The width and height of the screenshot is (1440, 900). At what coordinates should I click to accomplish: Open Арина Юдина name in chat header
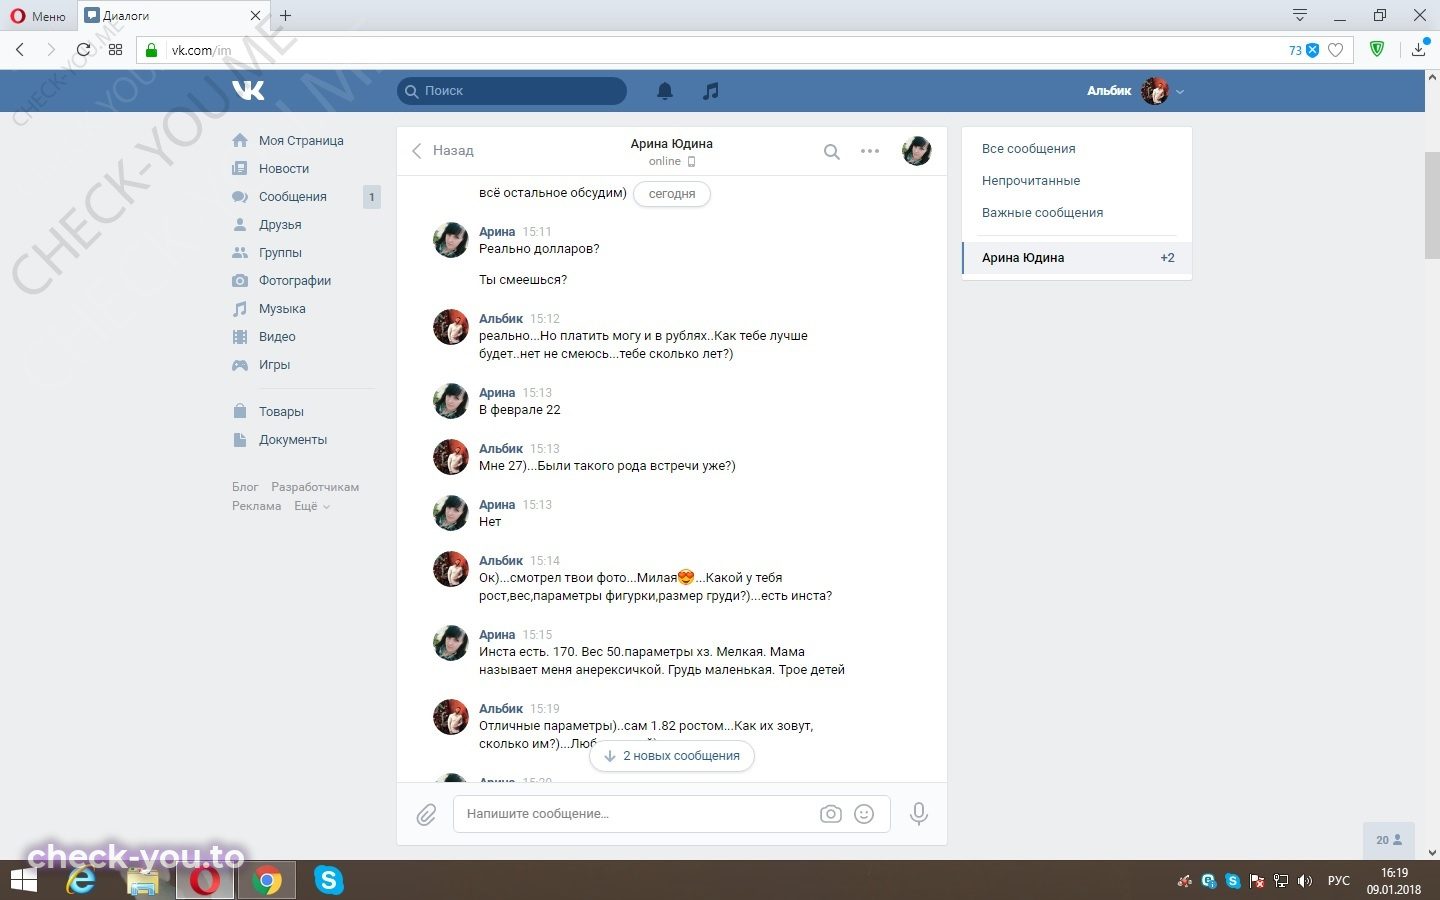(x=671, y=144)
